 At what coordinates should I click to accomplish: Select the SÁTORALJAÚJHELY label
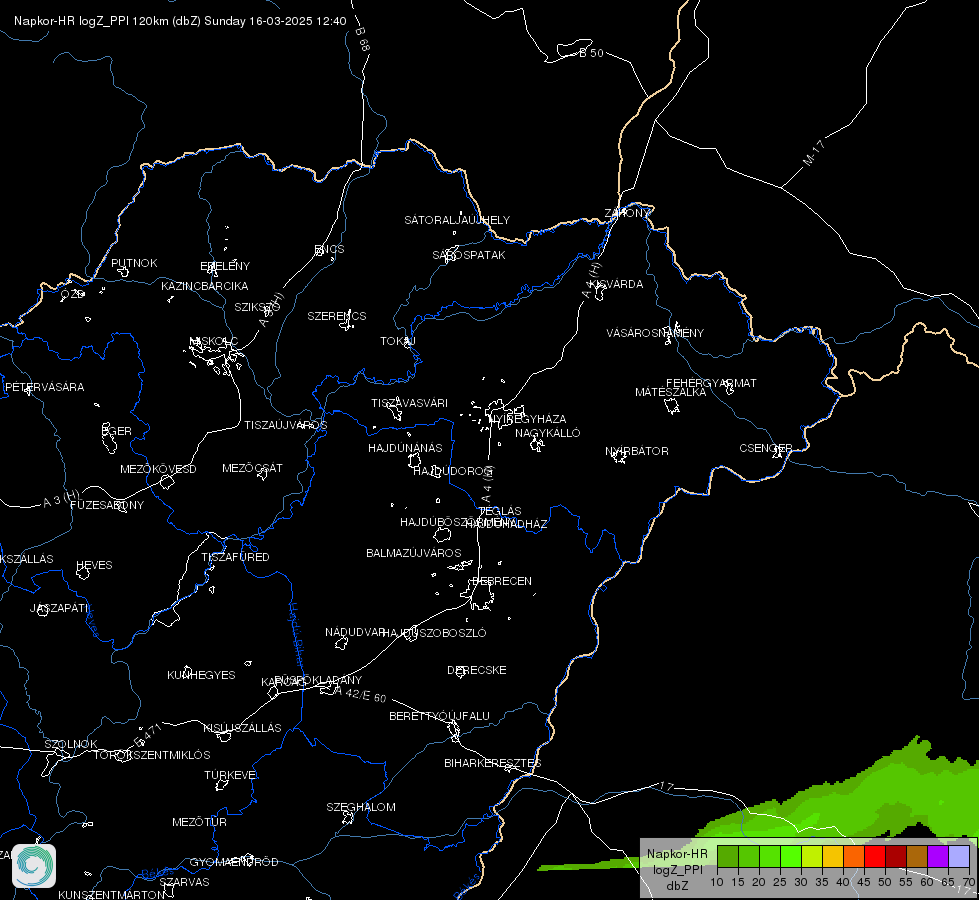pos(457,220)
